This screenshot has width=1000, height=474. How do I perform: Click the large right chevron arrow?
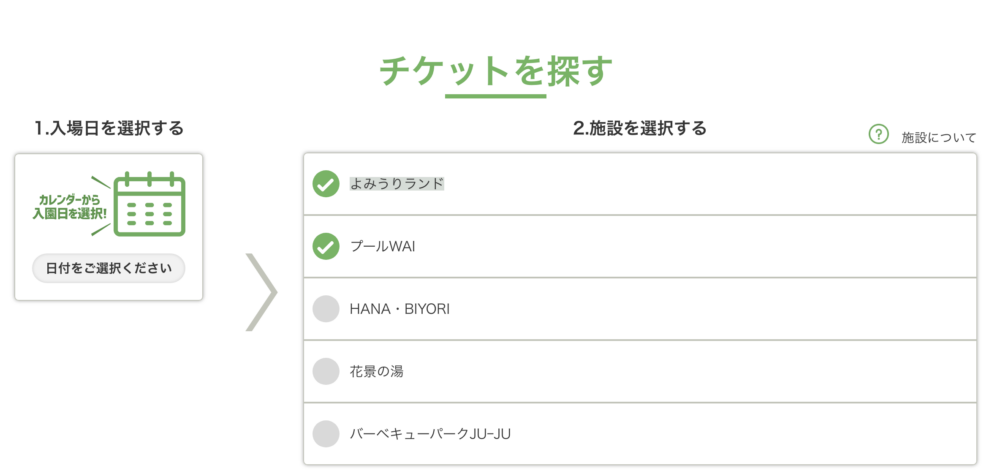click(x=261, y=292)
